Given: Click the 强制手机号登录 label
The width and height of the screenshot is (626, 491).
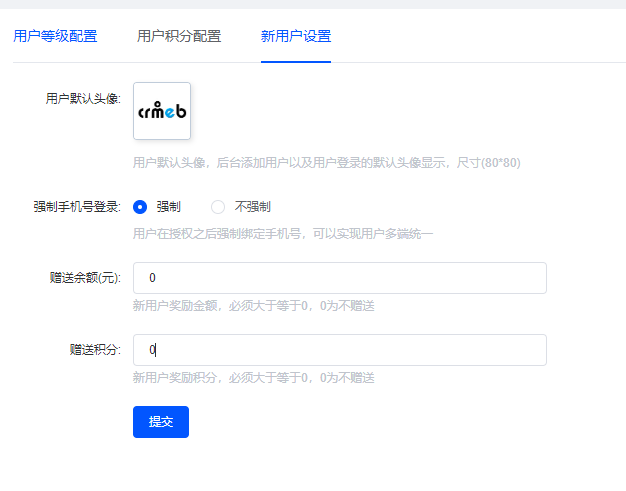Looking at the screenshot, I should click(77, 207).
